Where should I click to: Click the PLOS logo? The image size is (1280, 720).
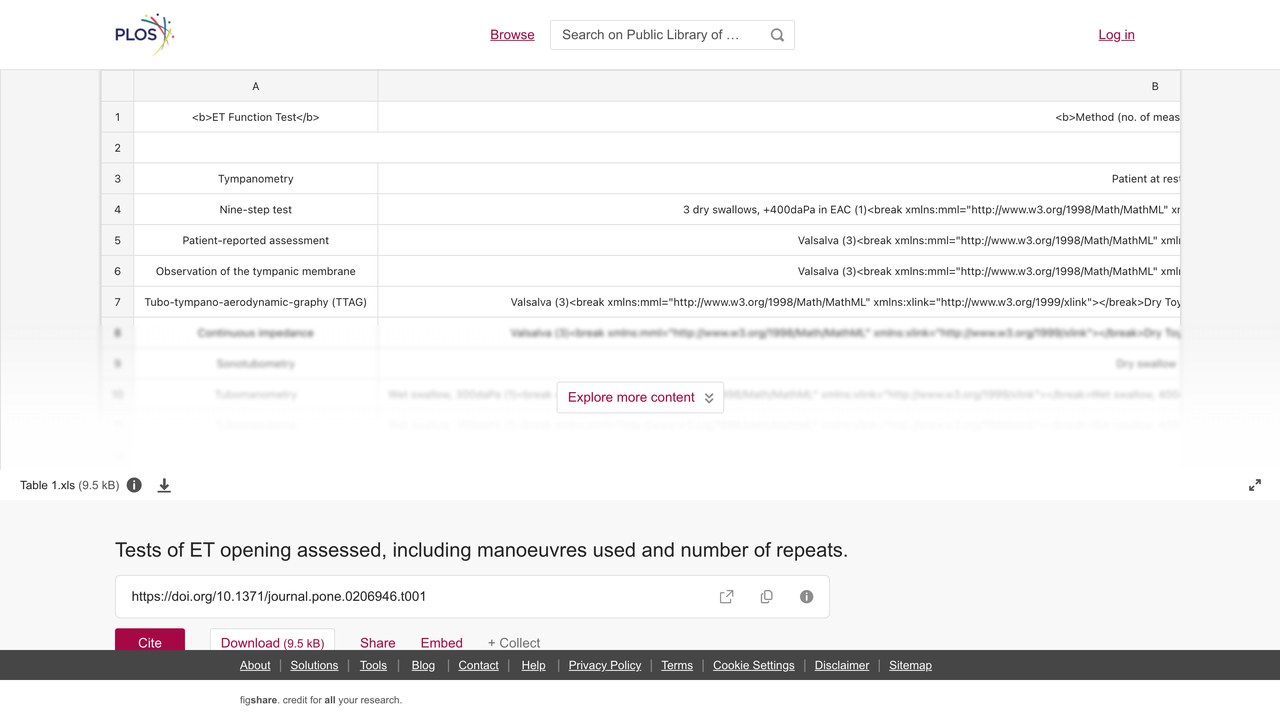tap(145, 34)
